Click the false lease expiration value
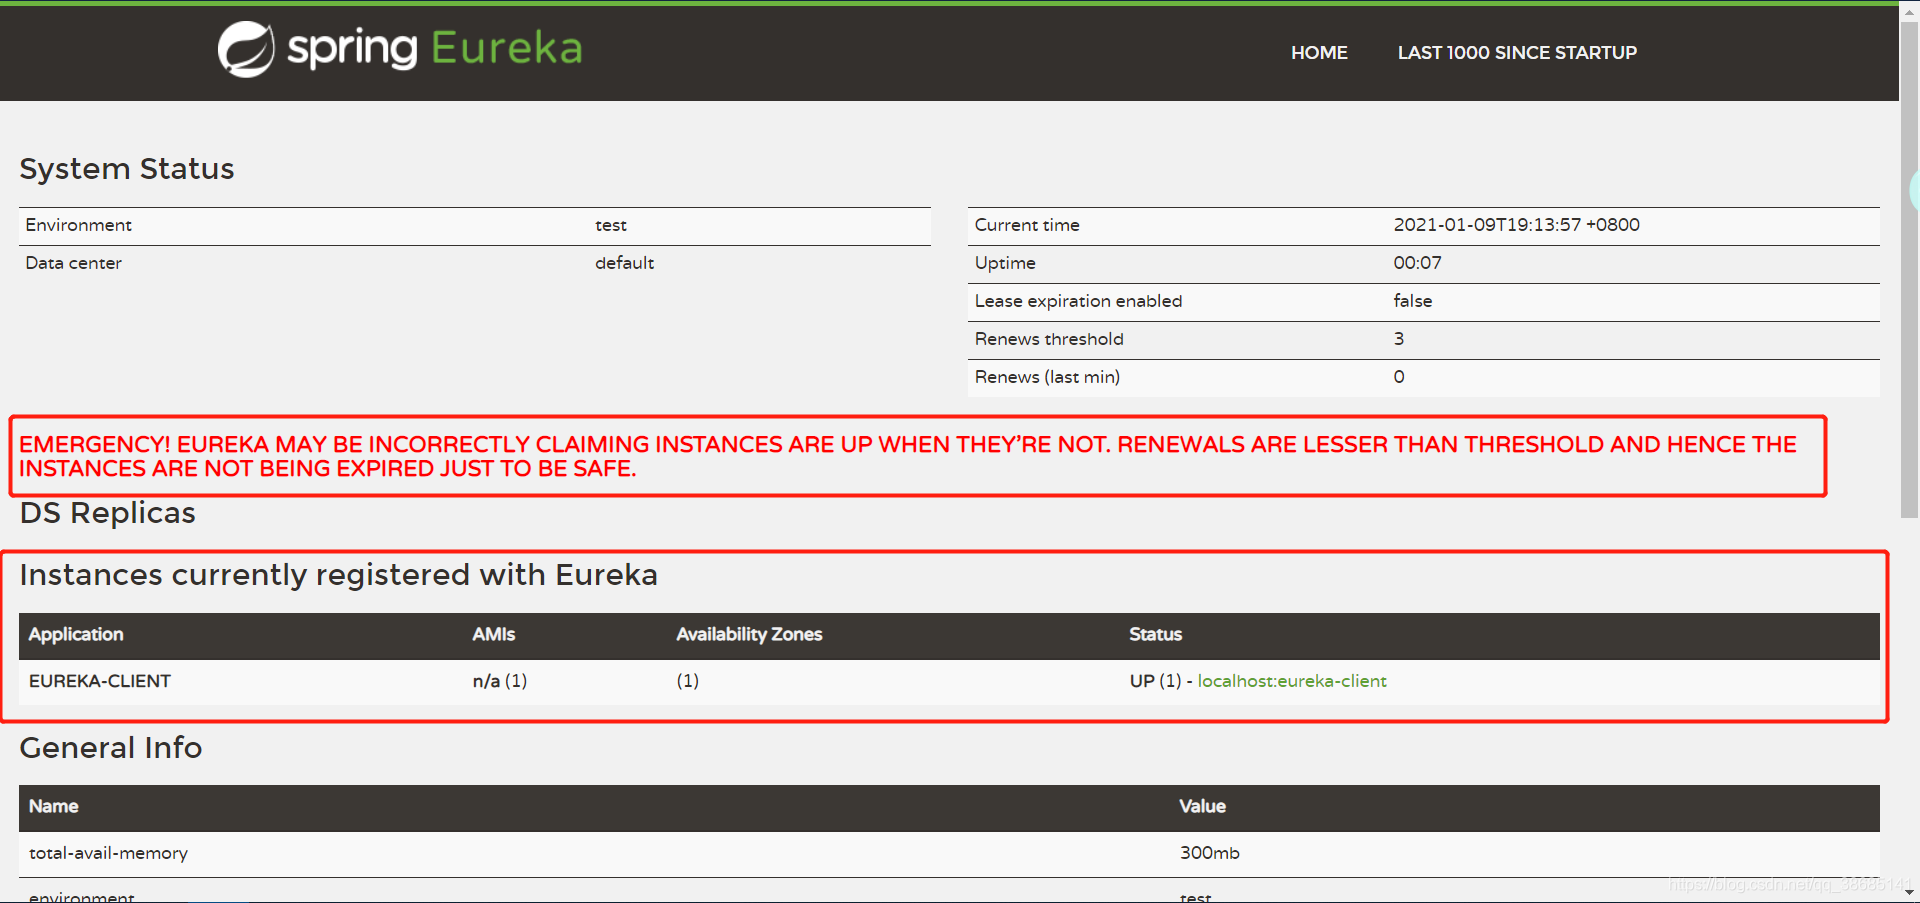The width and height of the screenshot is (1920, 903). pyautogui.click(x=1412, y=301)
